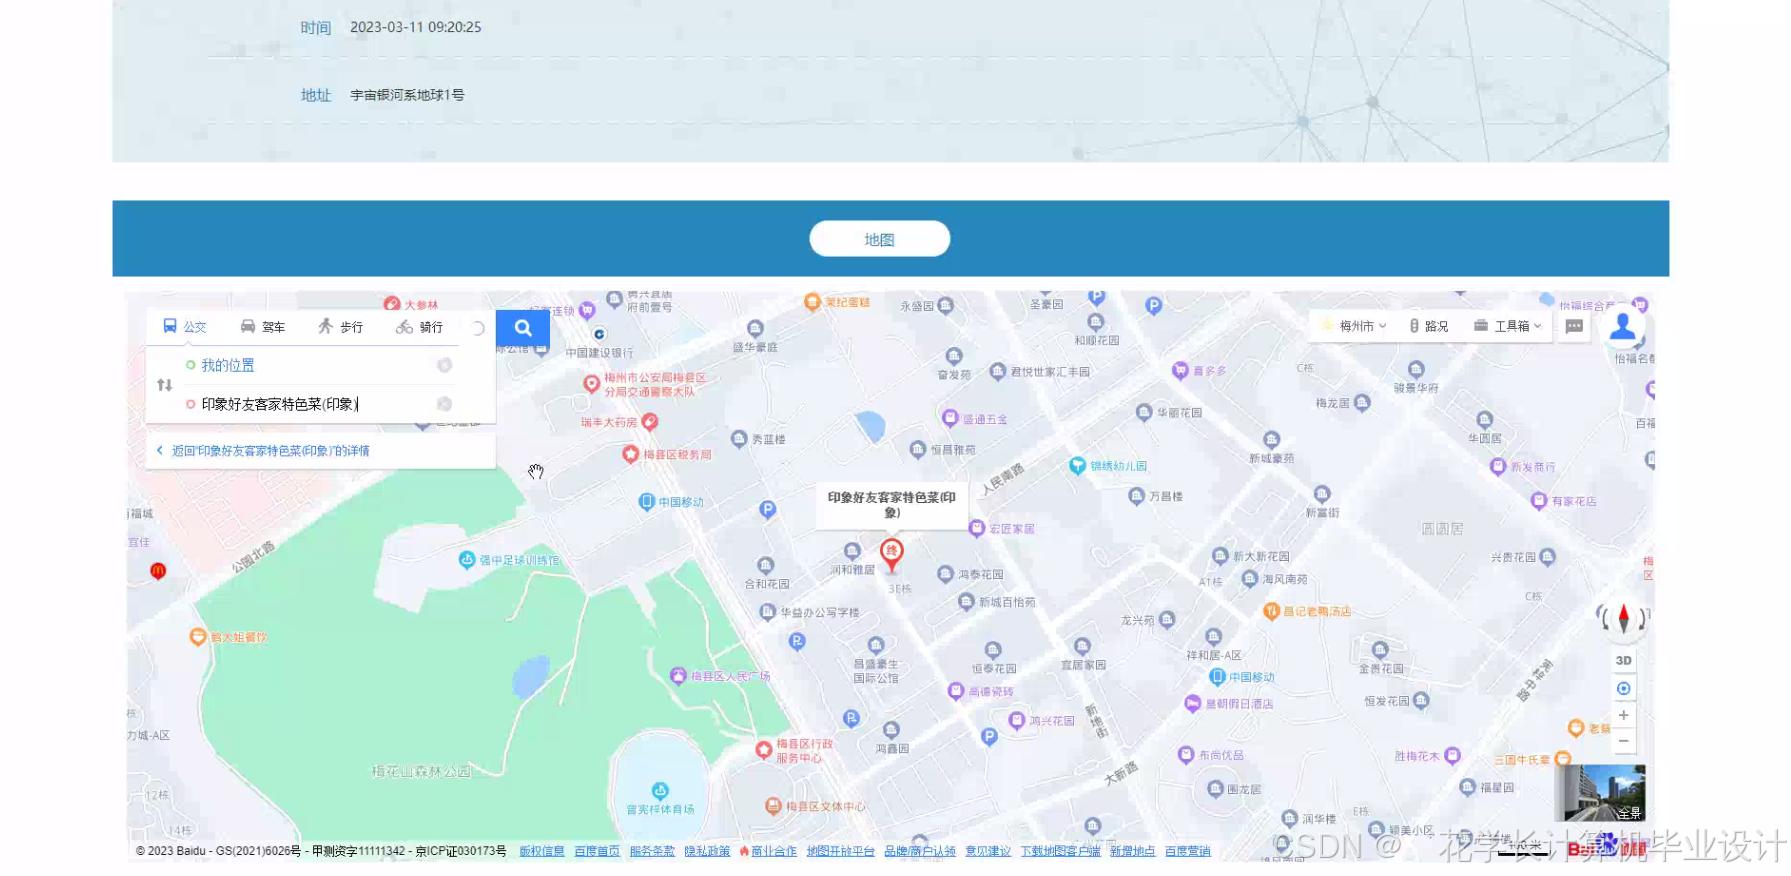
Task: Click the McDonald's marker on map's left edge
Action: 157,571
